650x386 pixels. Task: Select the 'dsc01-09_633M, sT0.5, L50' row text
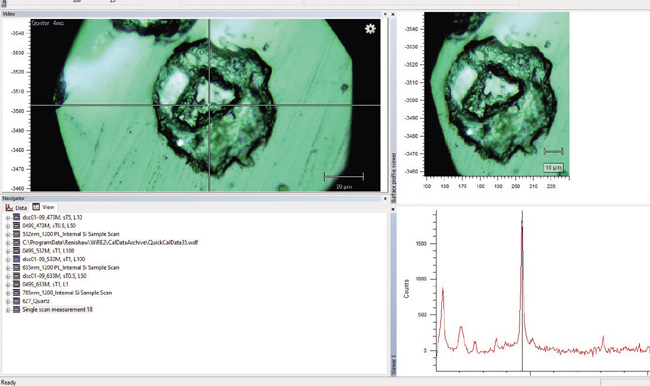click(54, 276)
